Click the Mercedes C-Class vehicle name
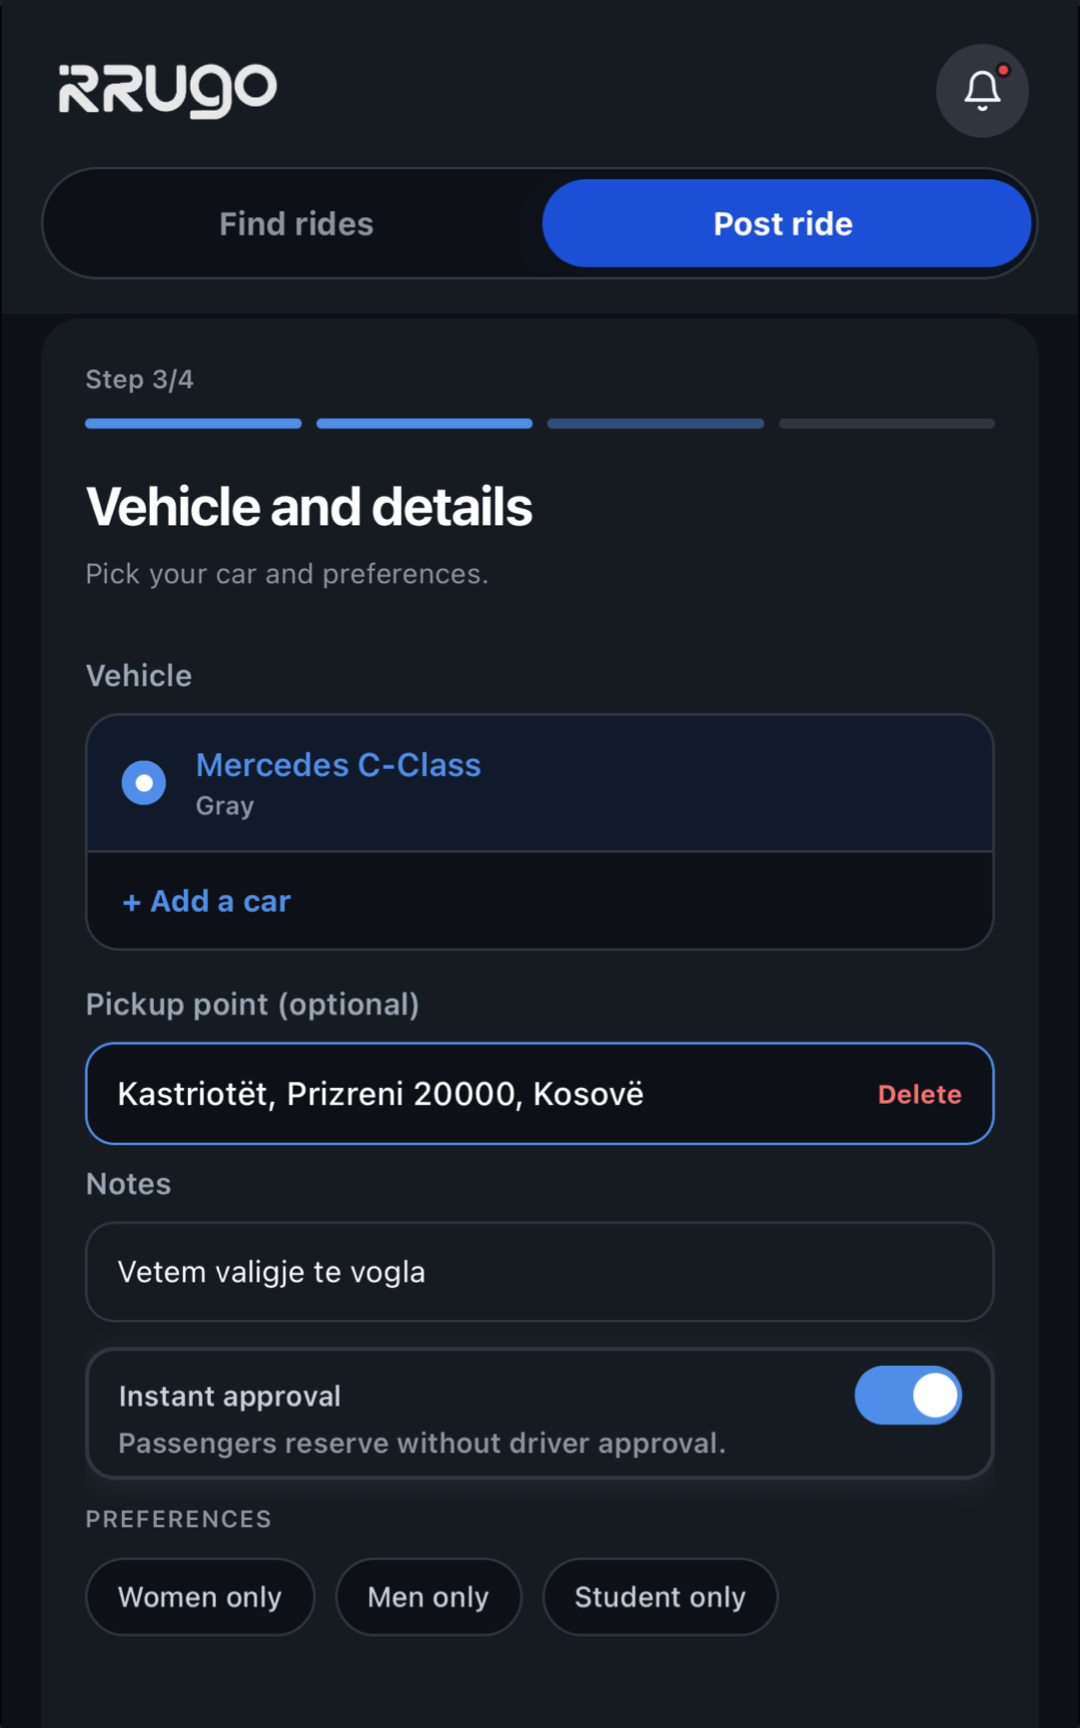 click(x=338, y=765)
